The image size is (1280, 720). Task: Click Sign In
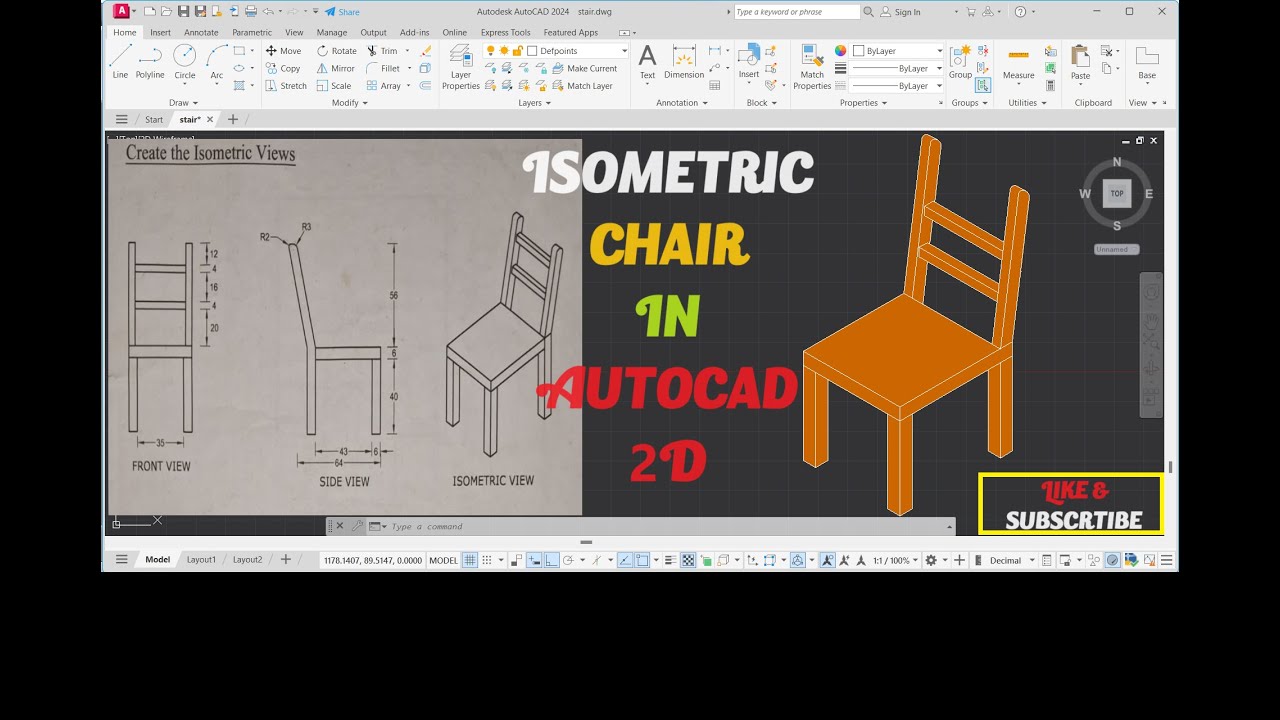[x=901, y=12]
